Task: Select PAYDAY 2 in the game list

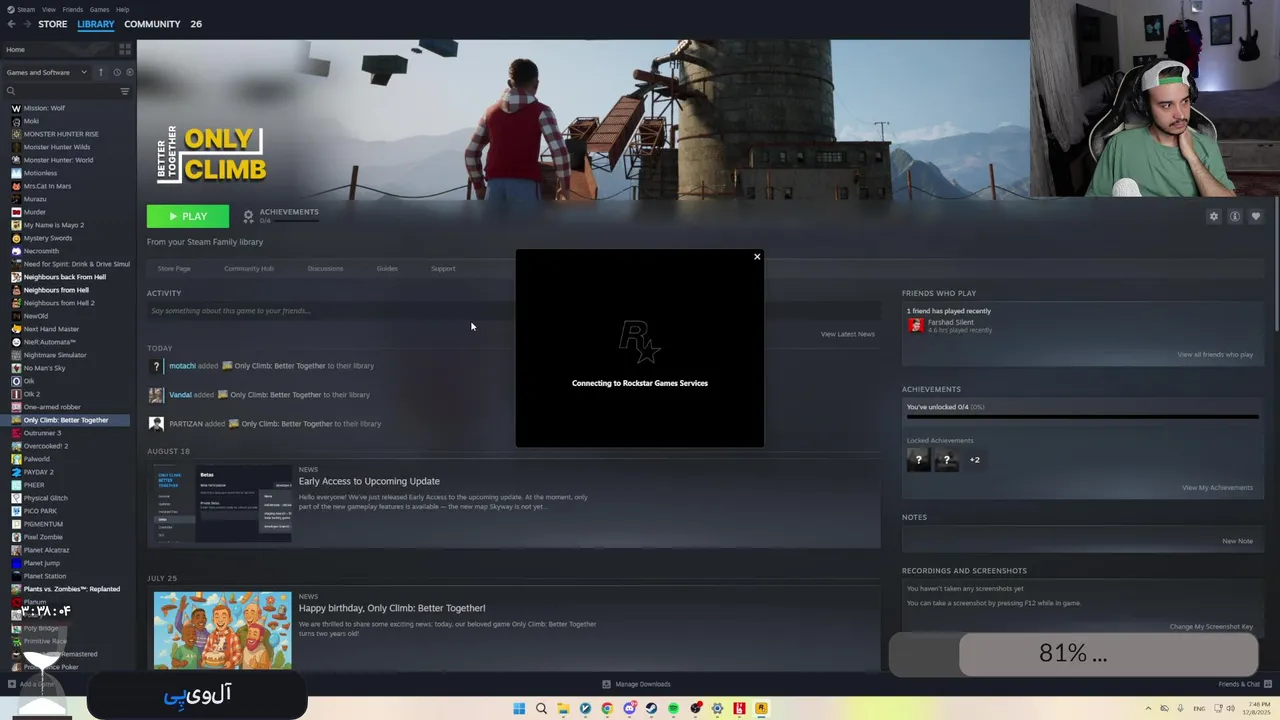Action: point(38,472)
